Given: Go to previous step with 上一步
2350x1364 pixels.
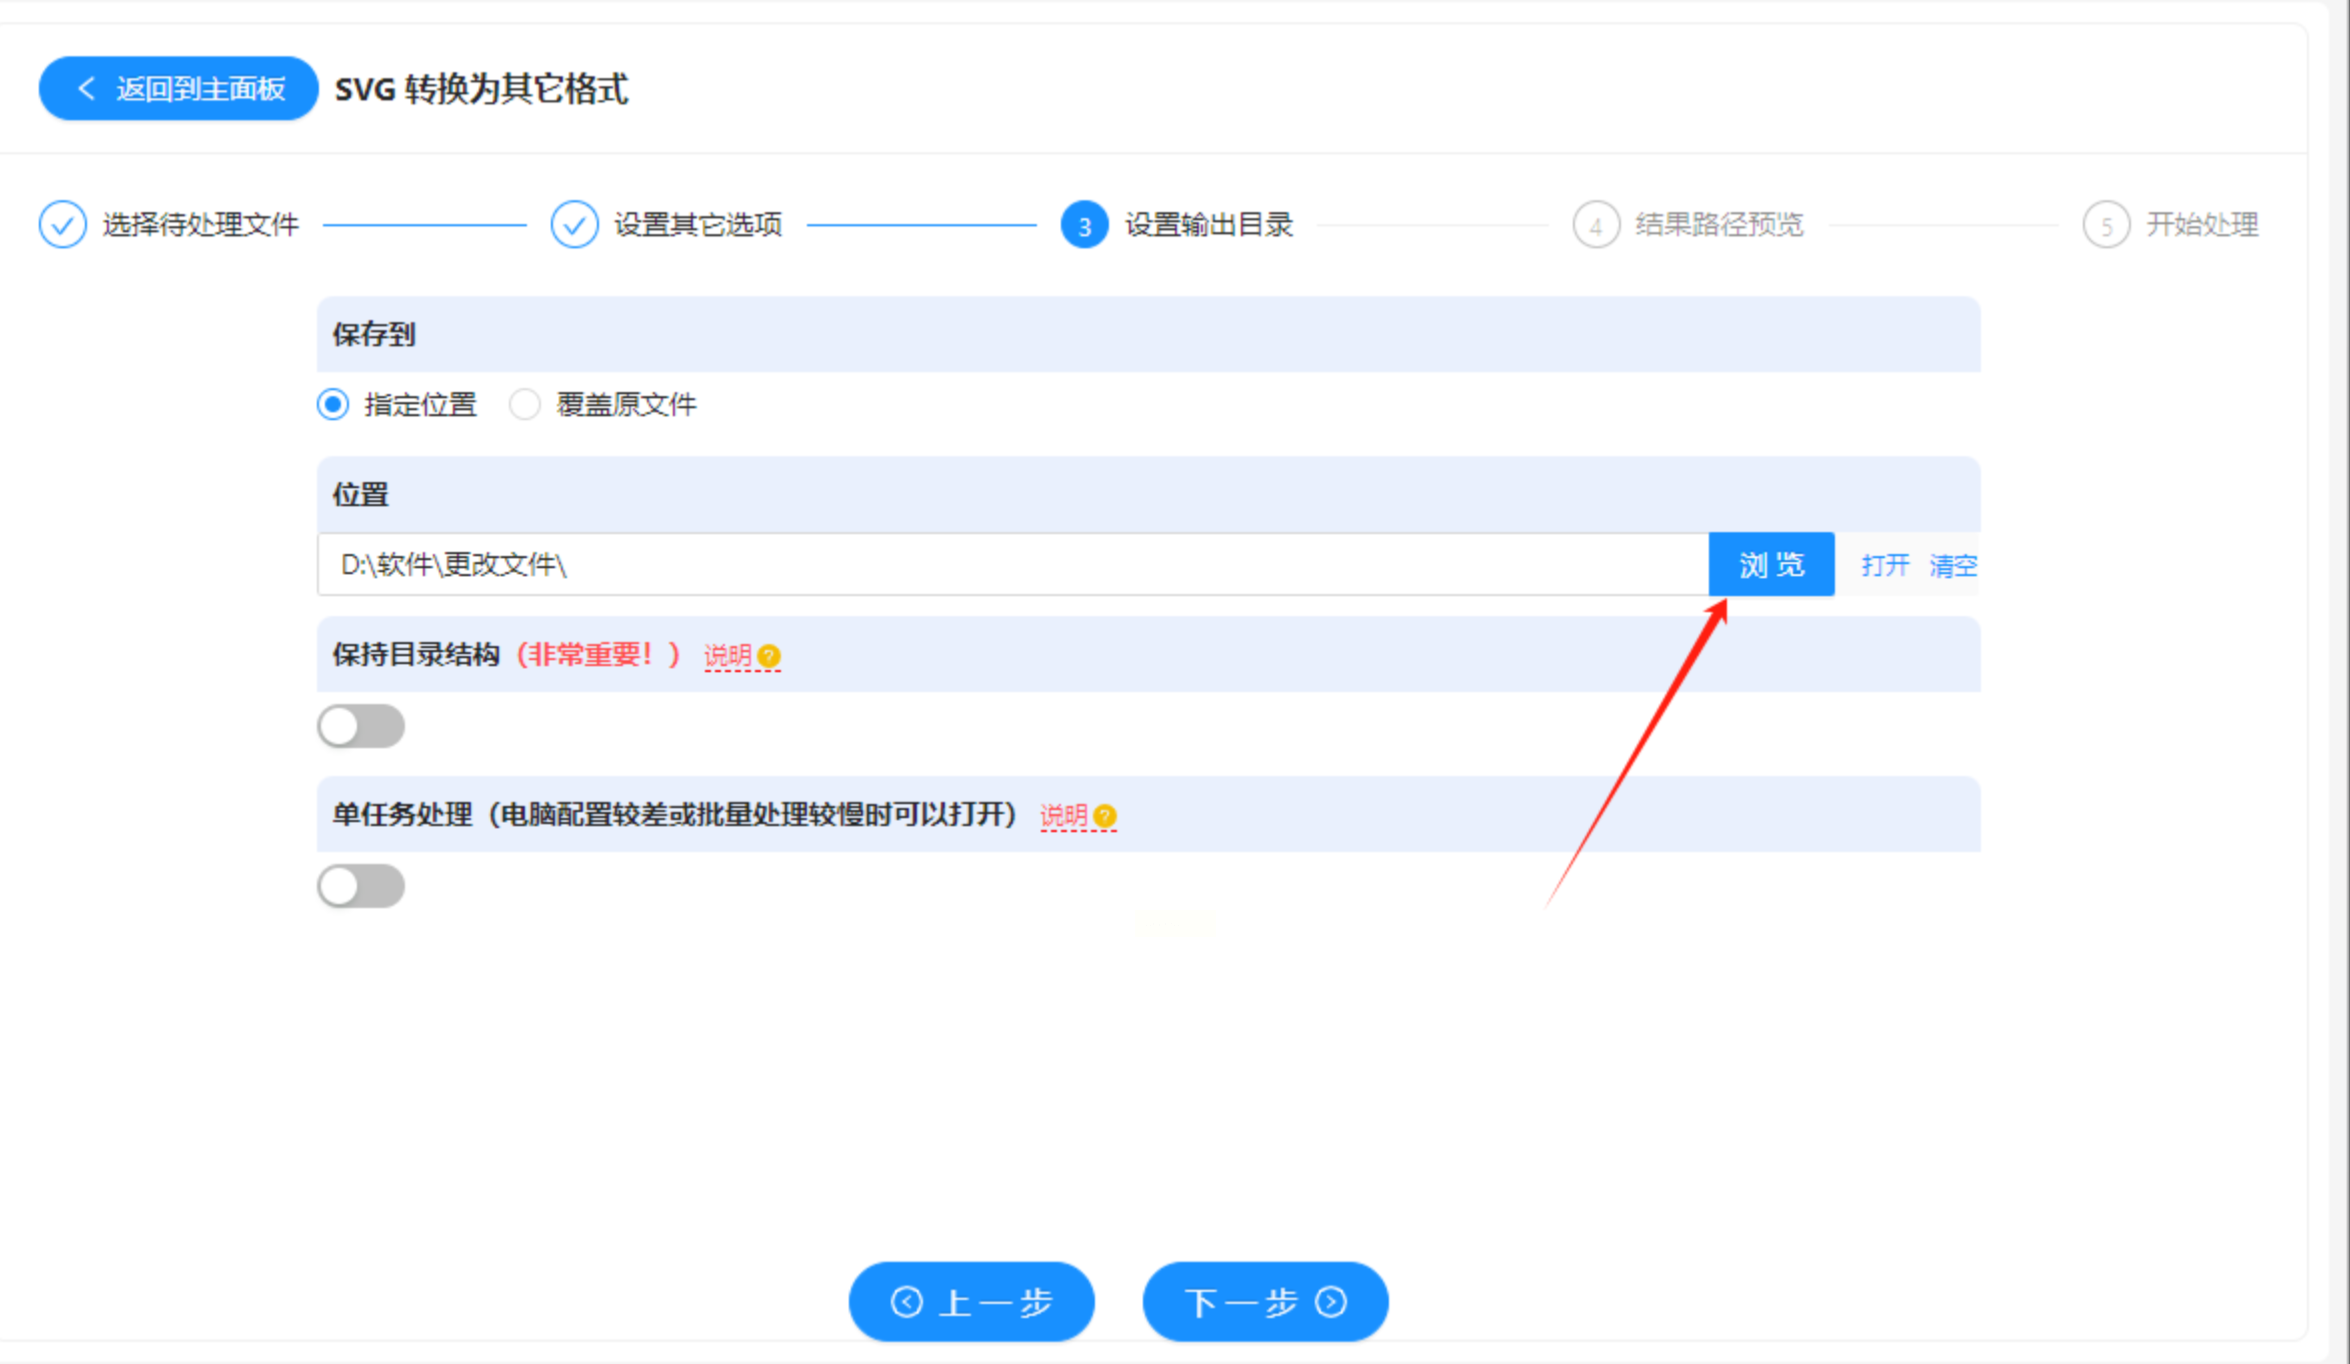Looking at the screenshot, I should [x=971, y=1301].
